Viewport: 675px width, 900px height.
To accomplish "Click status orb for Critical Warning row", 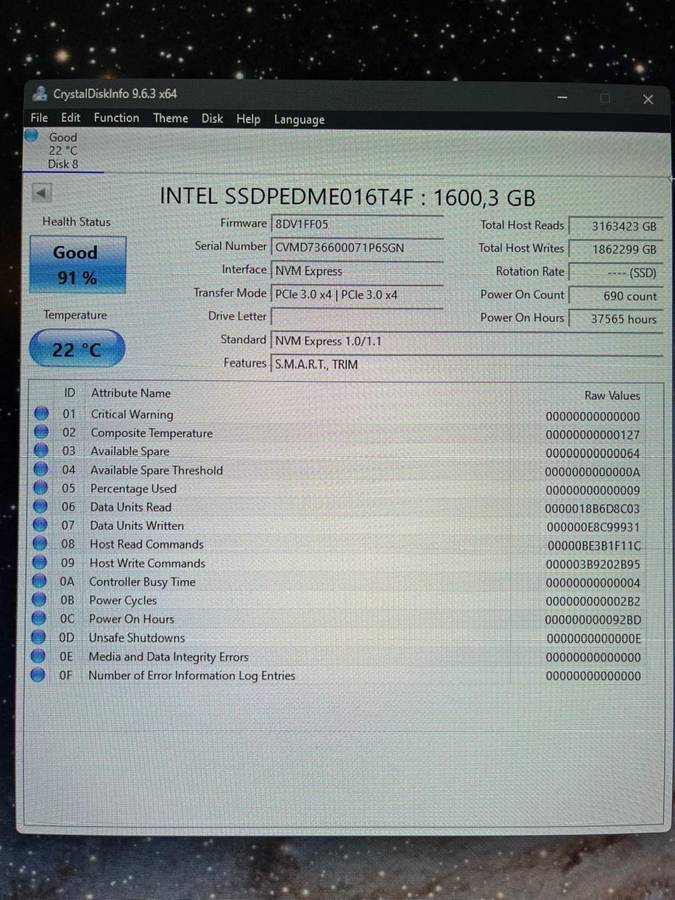I will point(41,413).
